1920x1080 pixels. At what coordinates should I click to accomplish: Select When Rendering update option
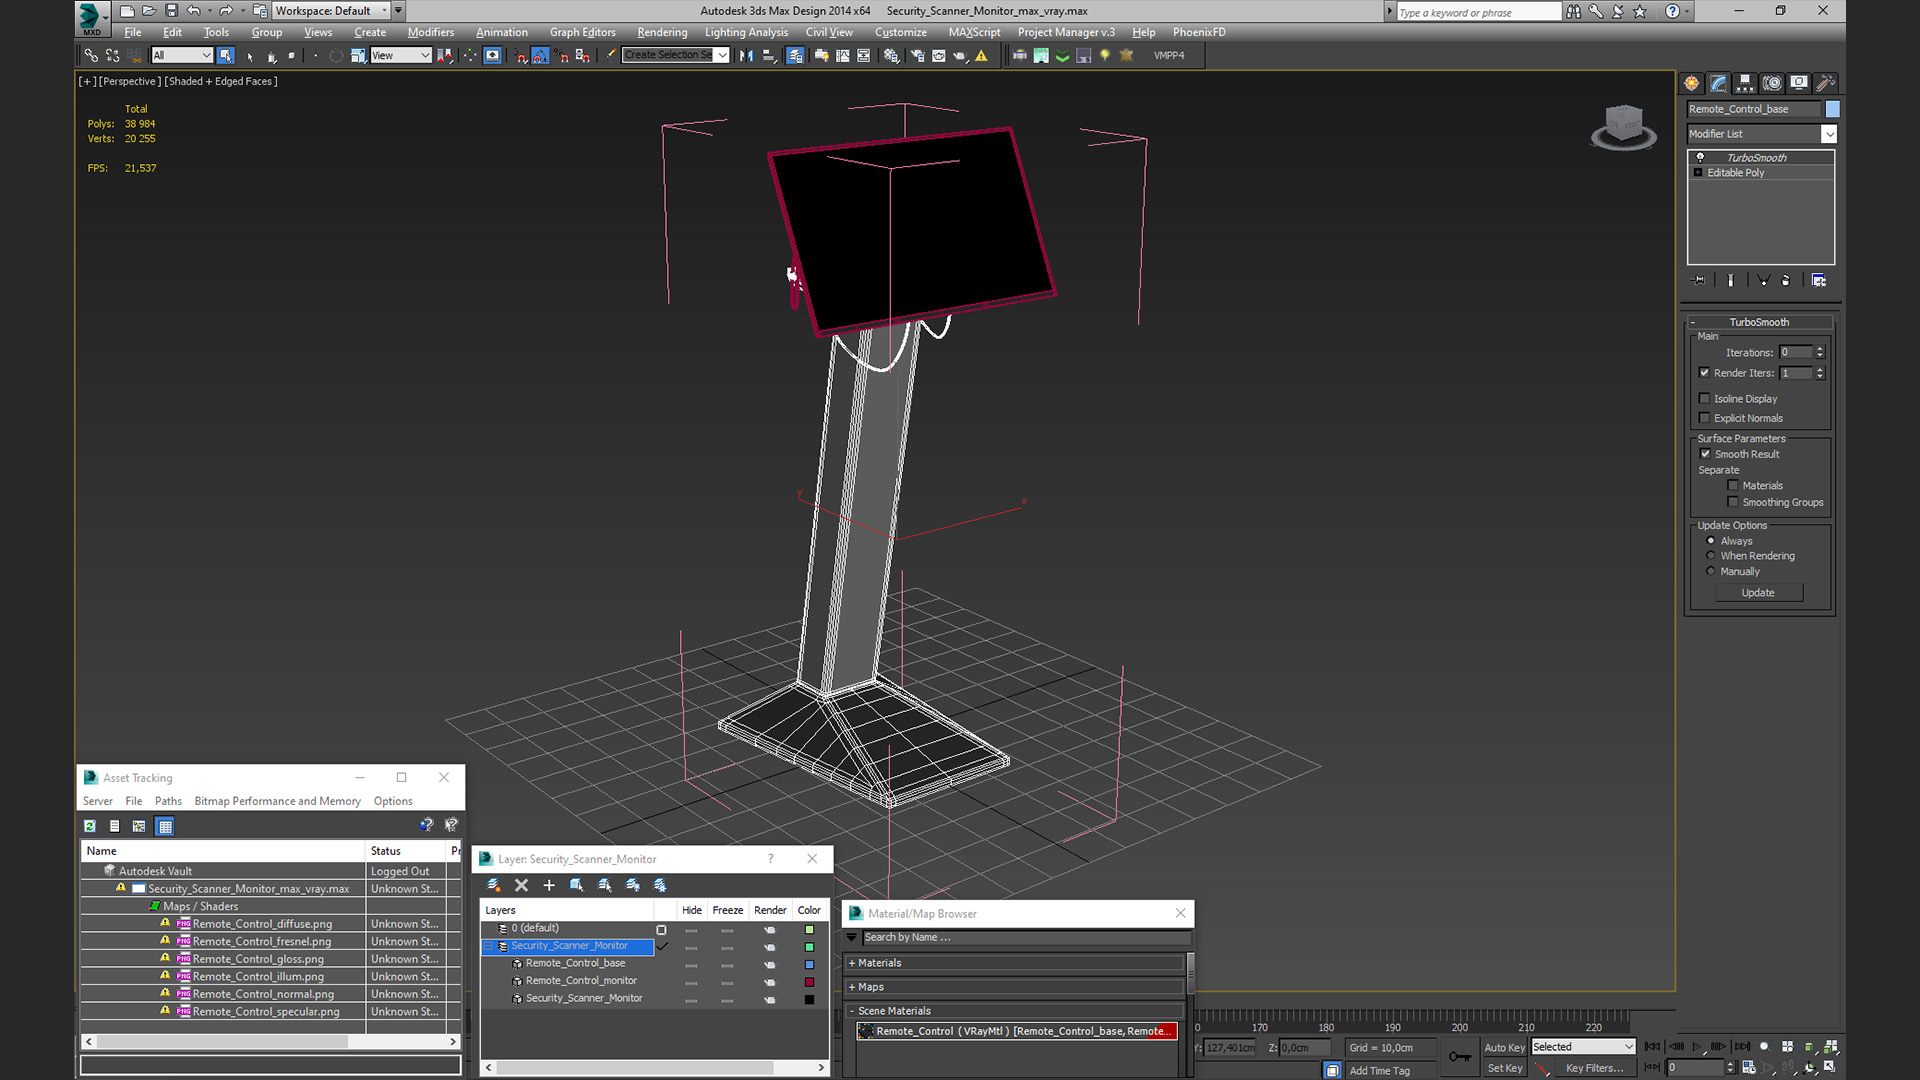click(1710, 556)
